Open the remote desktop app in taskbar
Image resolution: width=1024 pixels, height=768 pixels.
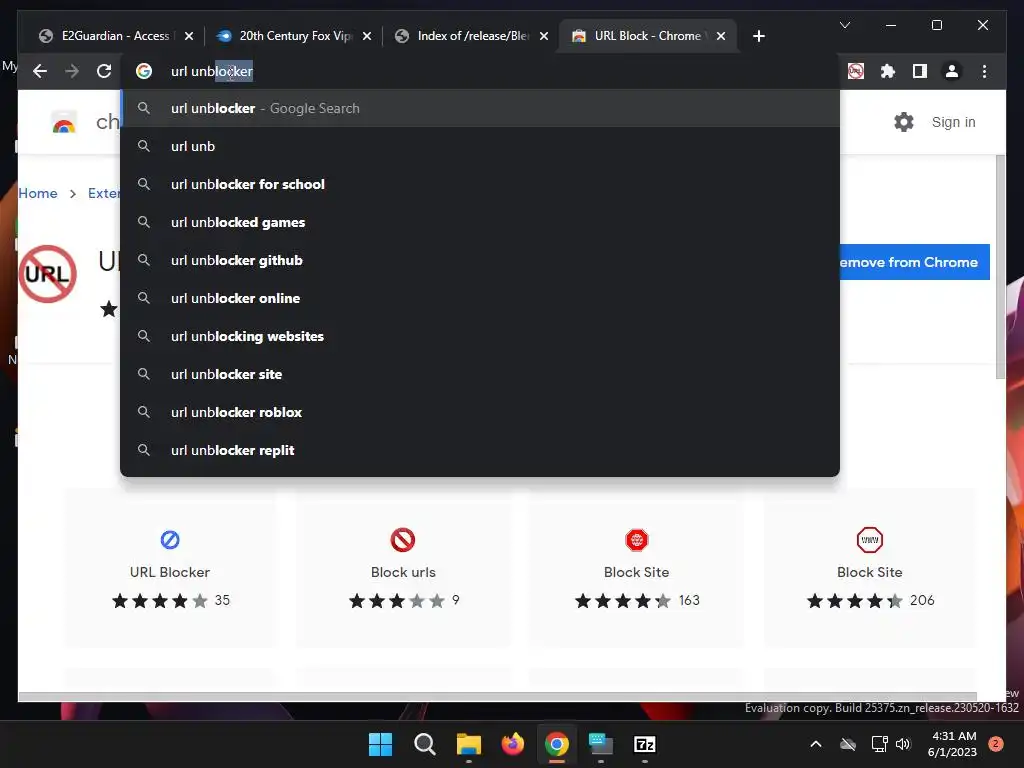tap(601, 744)
